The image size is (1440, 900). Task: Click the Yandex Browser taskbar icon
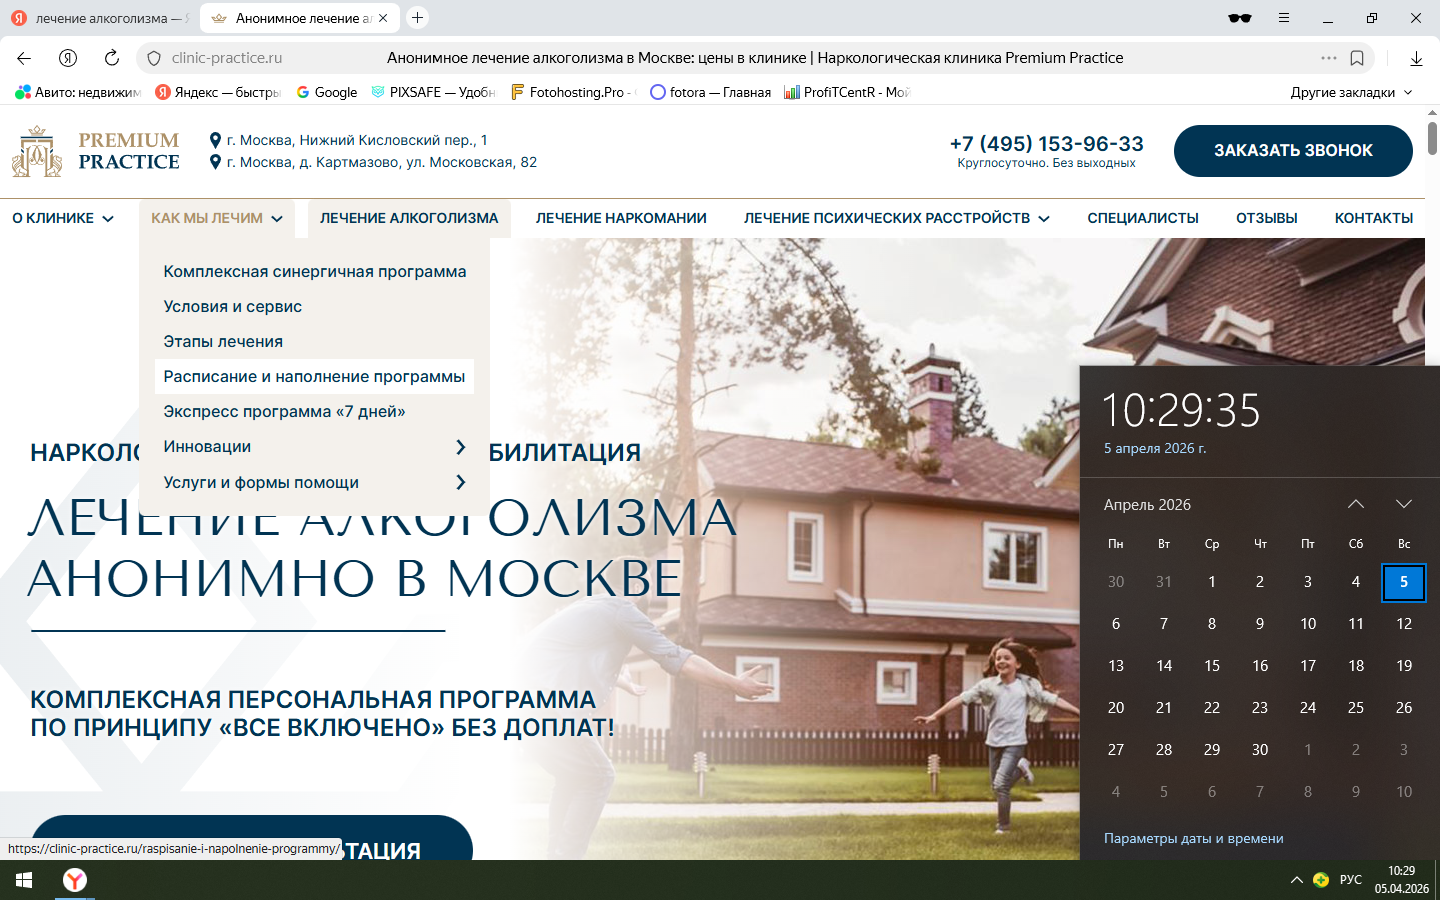pyautogui.click(x=75, y=880)
